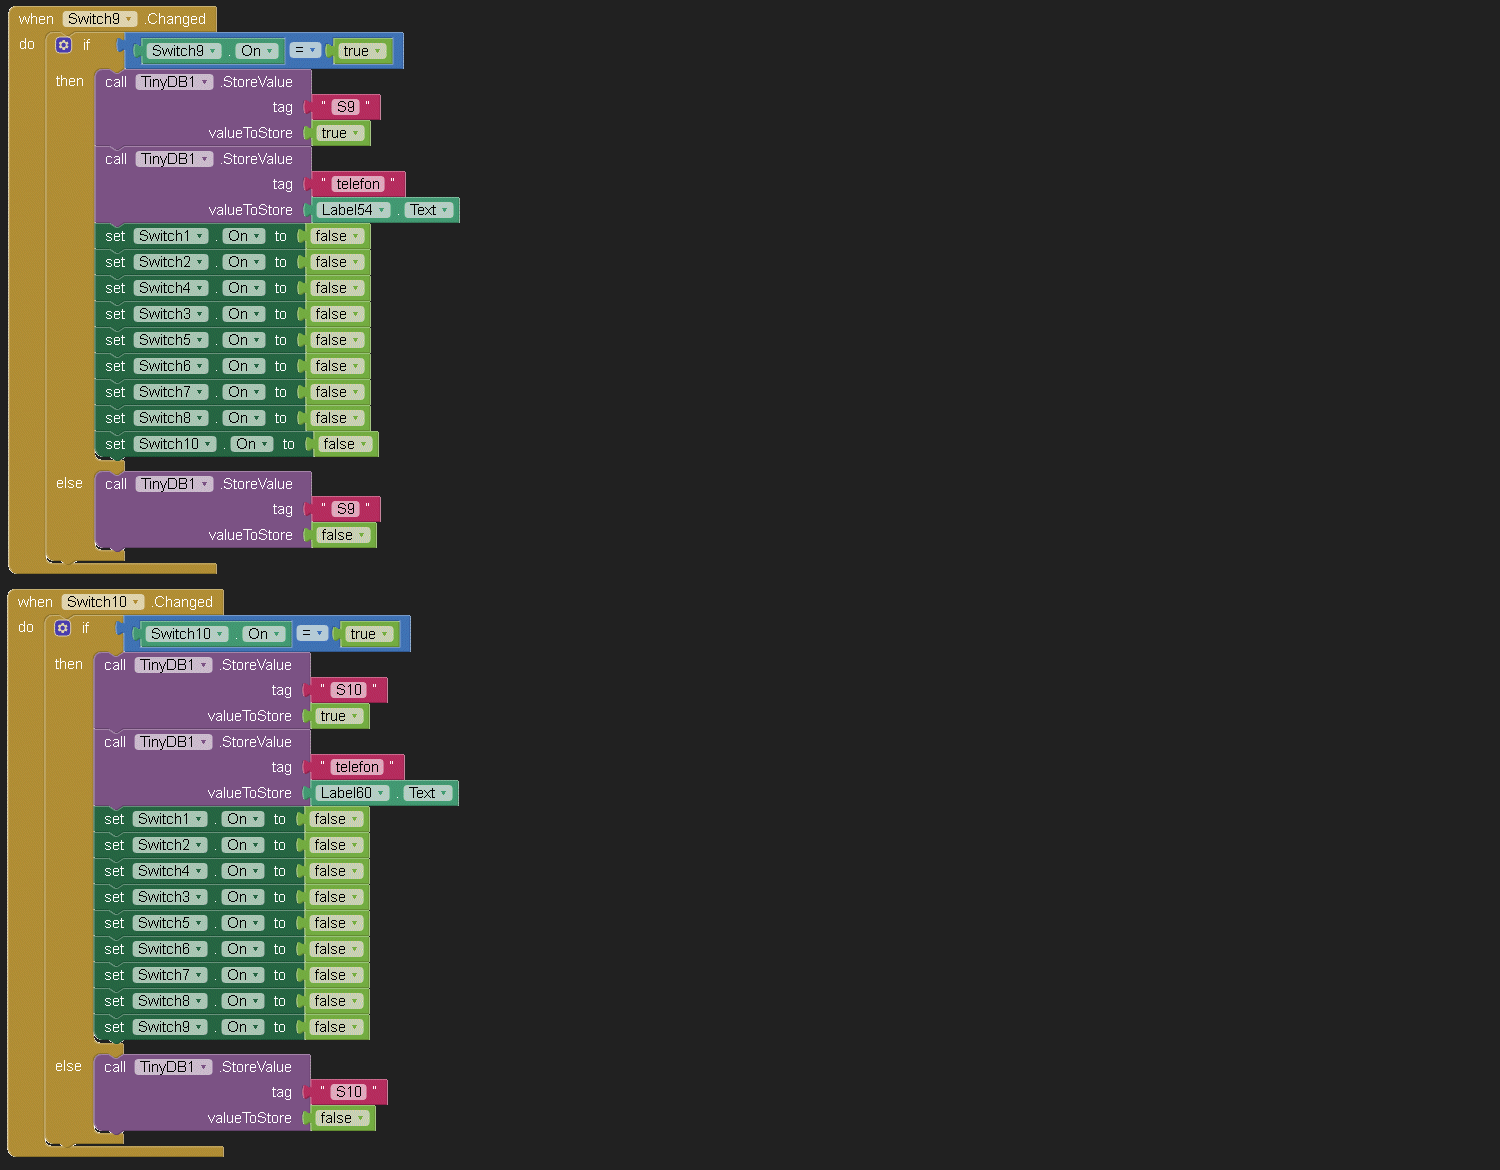Toggle the true value in Switch10.On condition

369,634
